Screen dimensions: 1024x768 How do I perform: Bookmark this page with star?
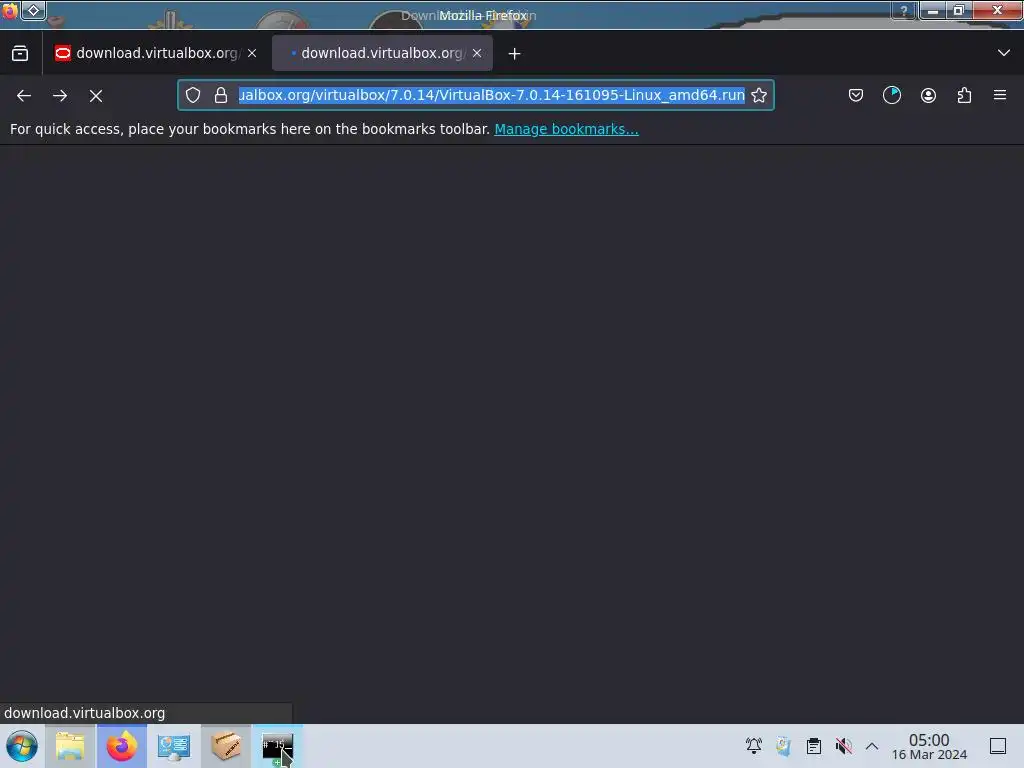[x=759, y=95]
